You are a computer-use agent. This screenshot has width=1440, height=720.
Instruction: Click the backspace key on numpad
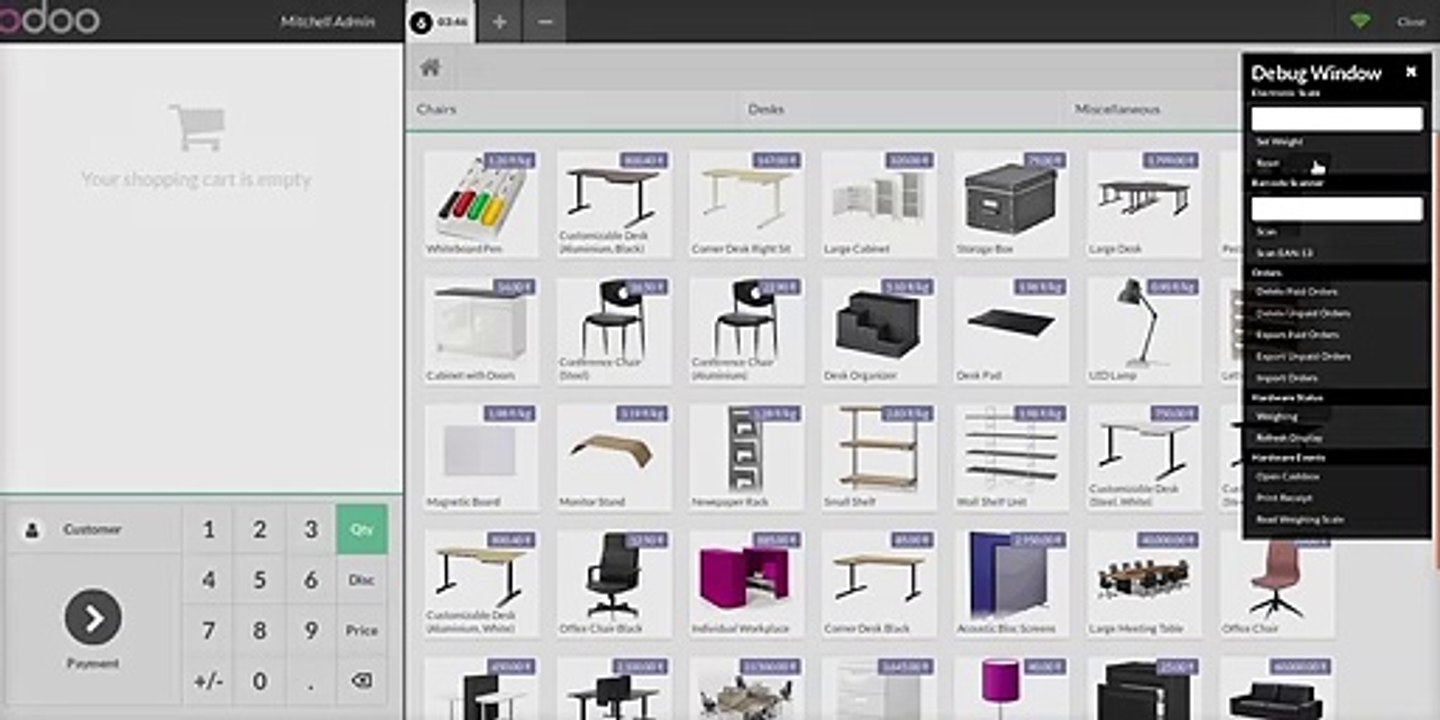click(x=362, y=680)
